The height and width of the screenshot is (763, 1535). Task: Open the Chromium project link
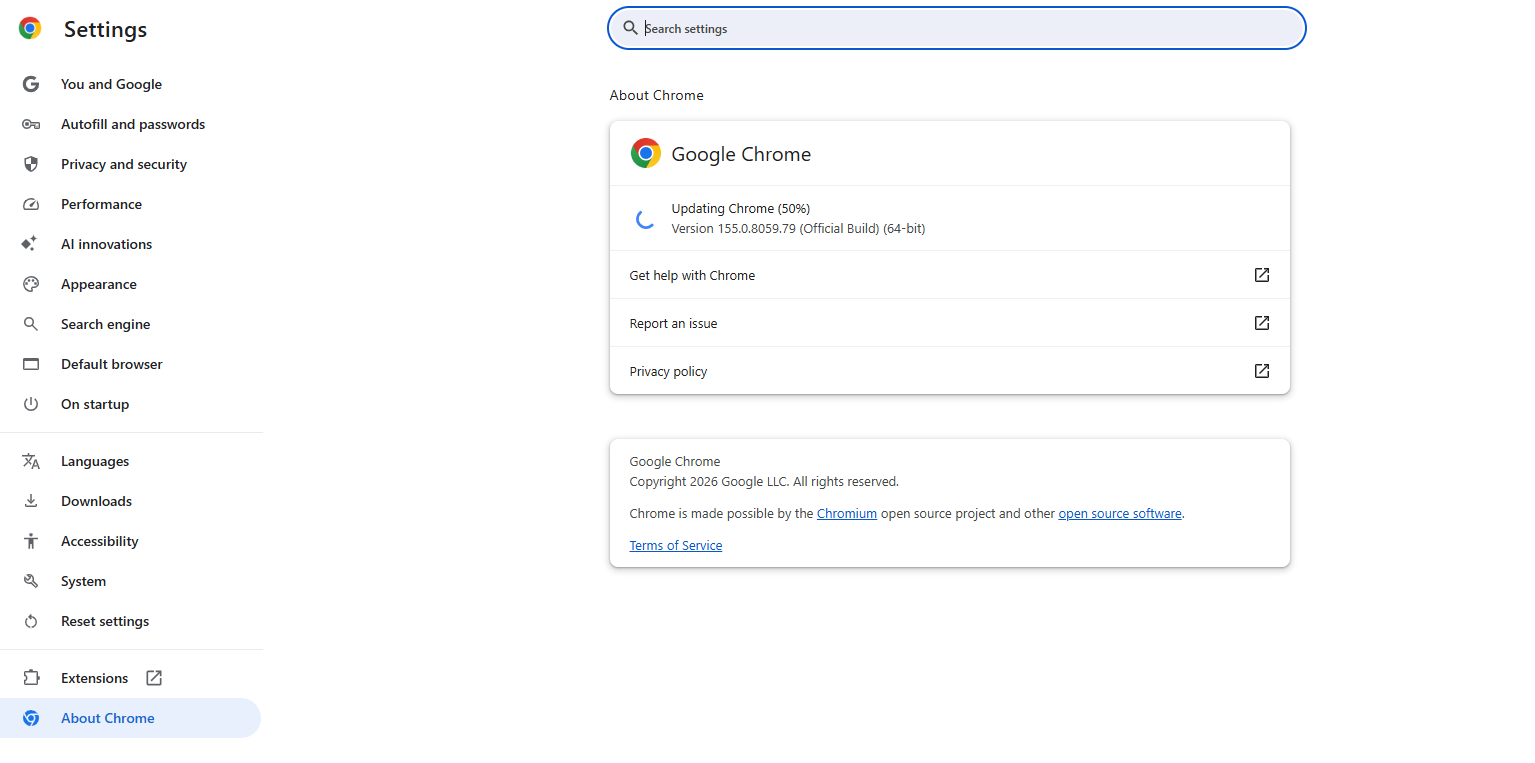[x=847, y=513]
